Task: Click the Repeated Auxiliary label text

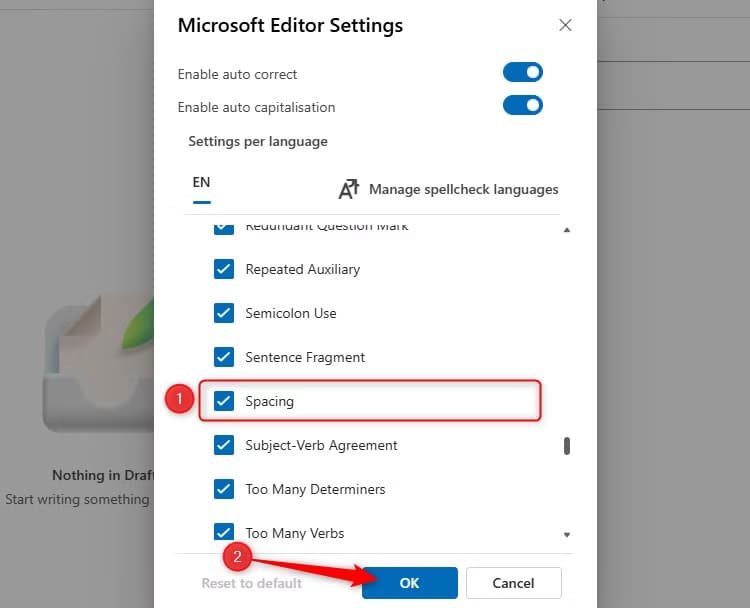Action: click(302, 269)
